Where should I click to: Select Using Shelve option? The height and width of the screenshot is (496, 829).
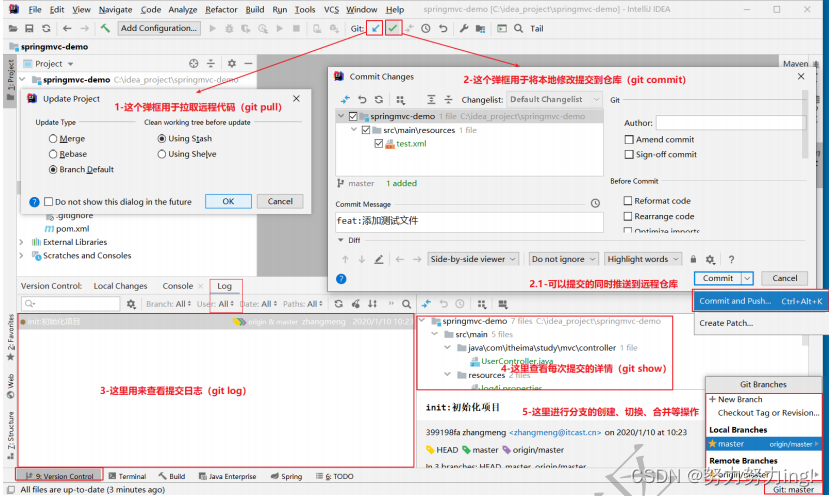162,154
